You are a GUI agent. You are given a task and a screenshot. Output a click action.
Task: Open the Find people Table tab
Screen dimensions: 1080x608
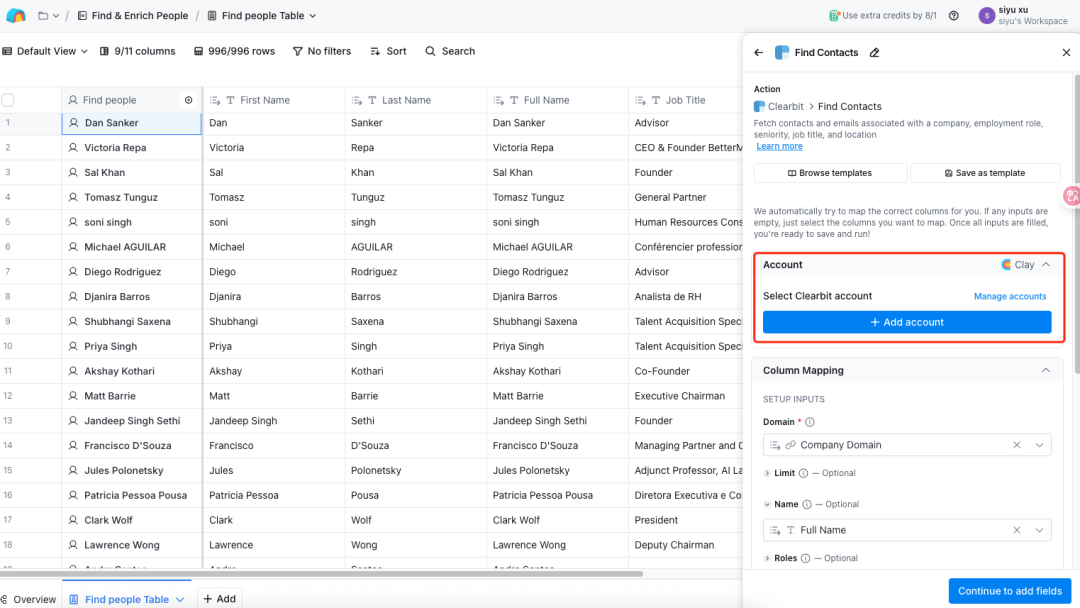tap(127, 599)
